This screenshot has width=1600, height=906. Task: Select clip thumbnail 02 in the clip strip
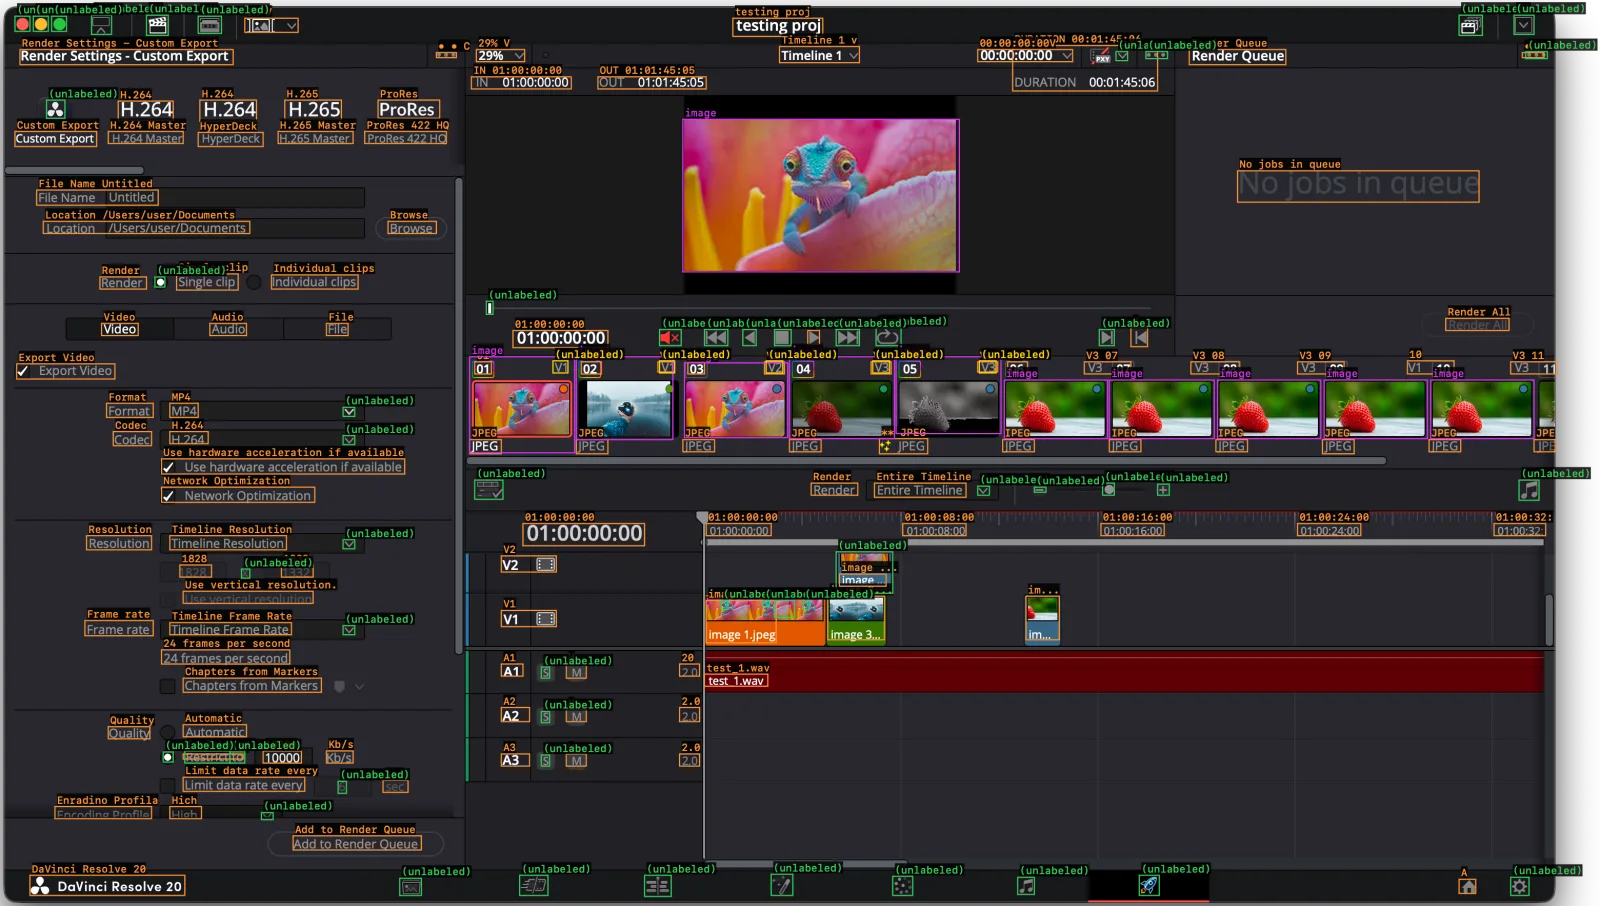pos(626,408)
